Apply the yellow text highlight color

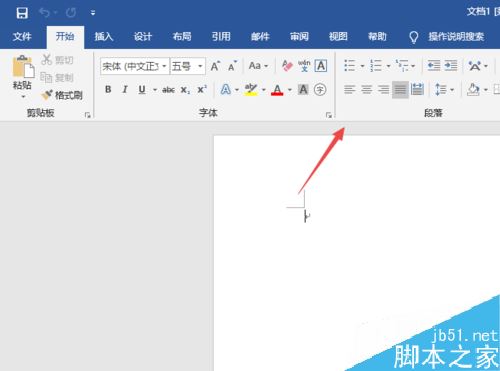coord(251,89)
